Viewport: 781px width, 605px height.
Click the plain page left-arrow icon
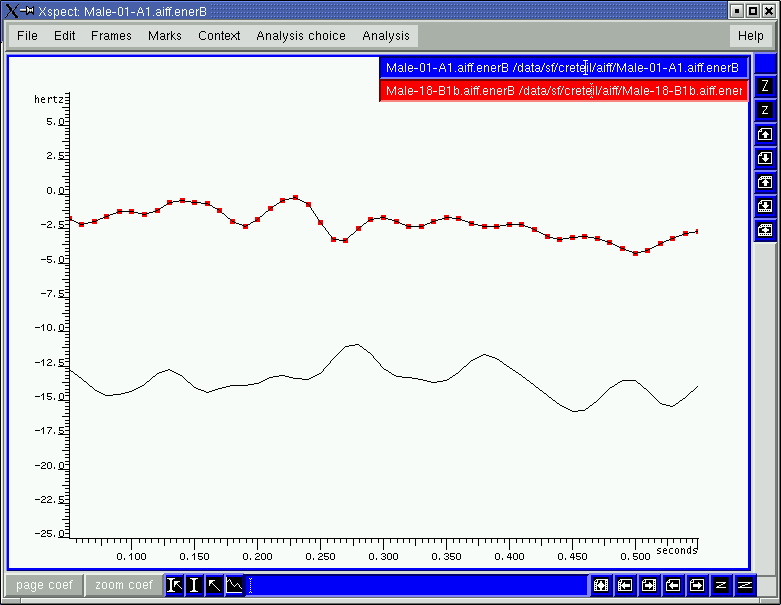pyautogui.click(x=672, y=585)
